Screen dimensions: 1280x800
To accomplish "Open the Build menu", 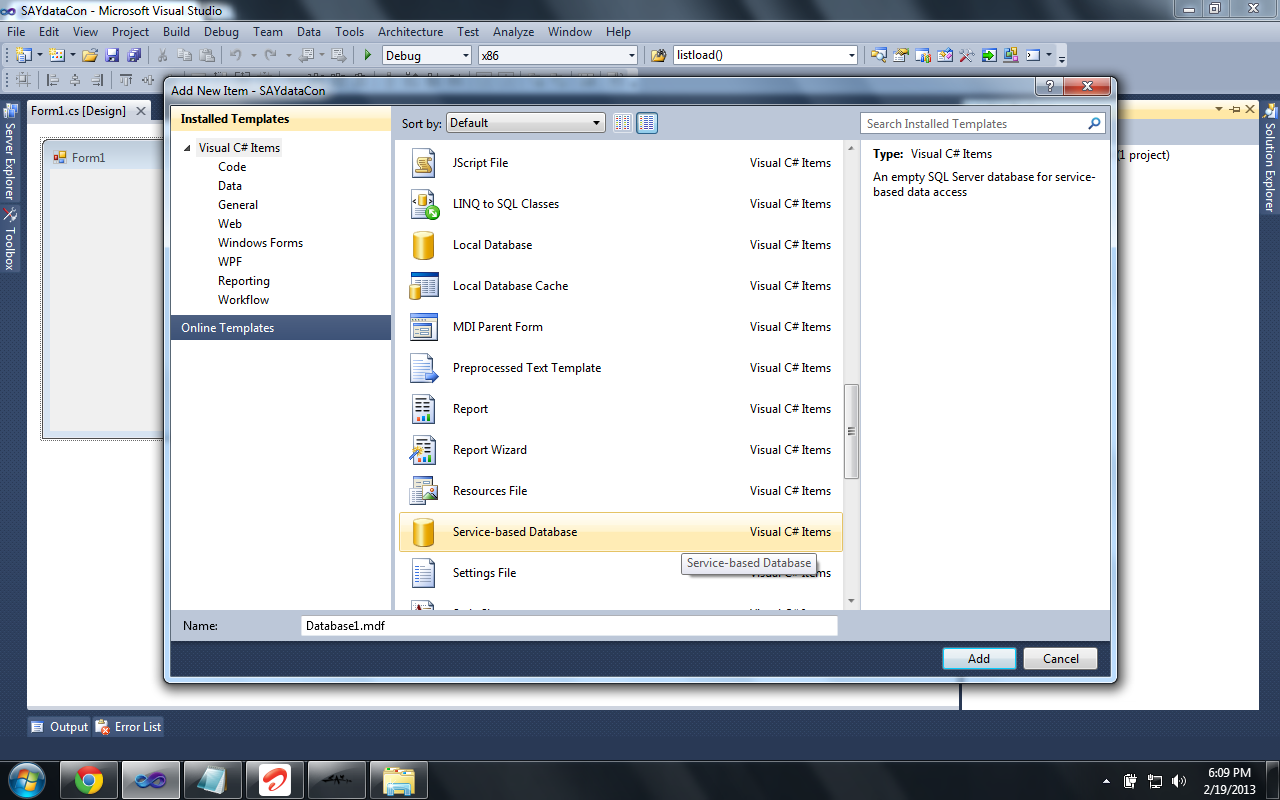I will [176, 32].
